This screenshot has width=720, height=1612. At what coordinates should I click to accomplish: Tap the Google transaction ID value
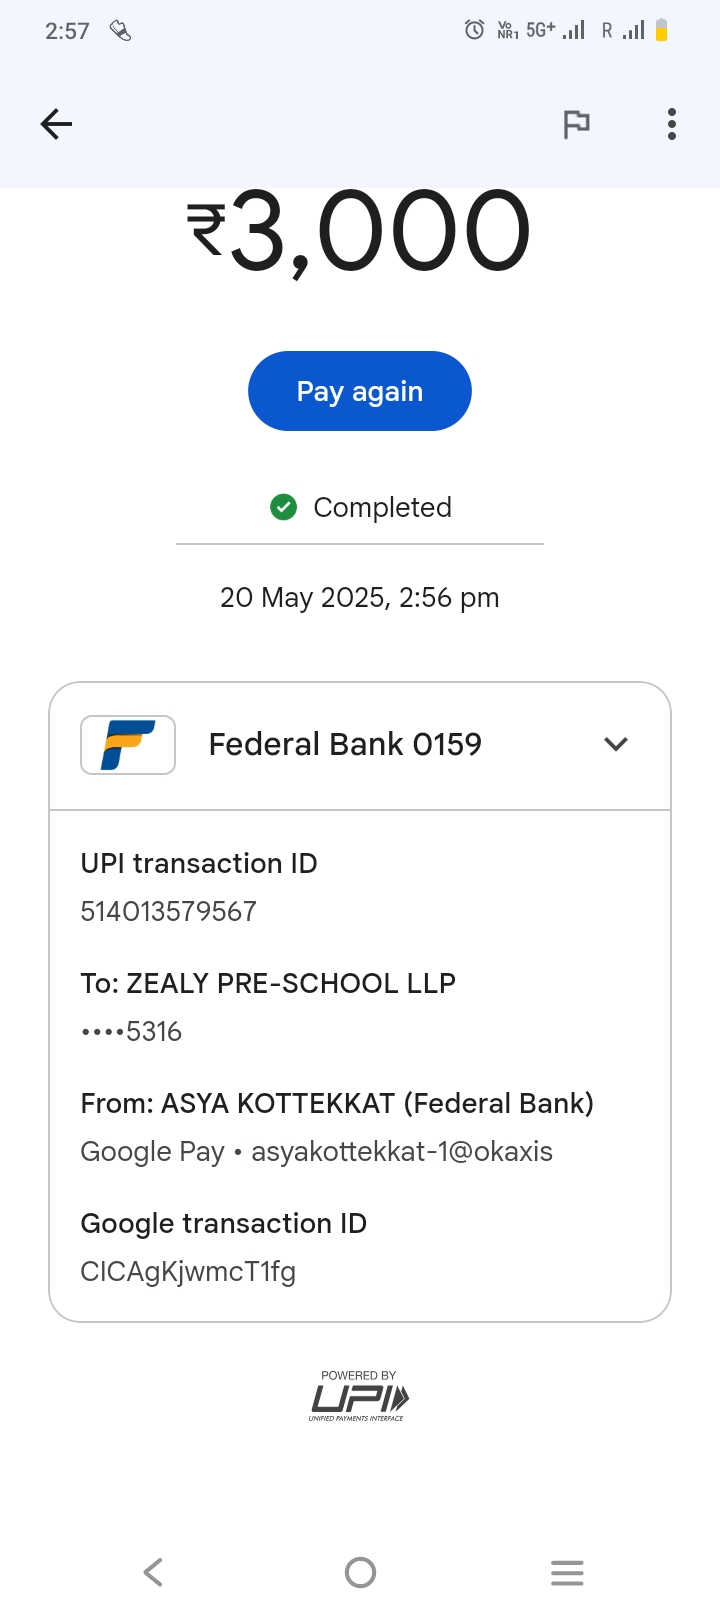click(x=188, y=1272)
